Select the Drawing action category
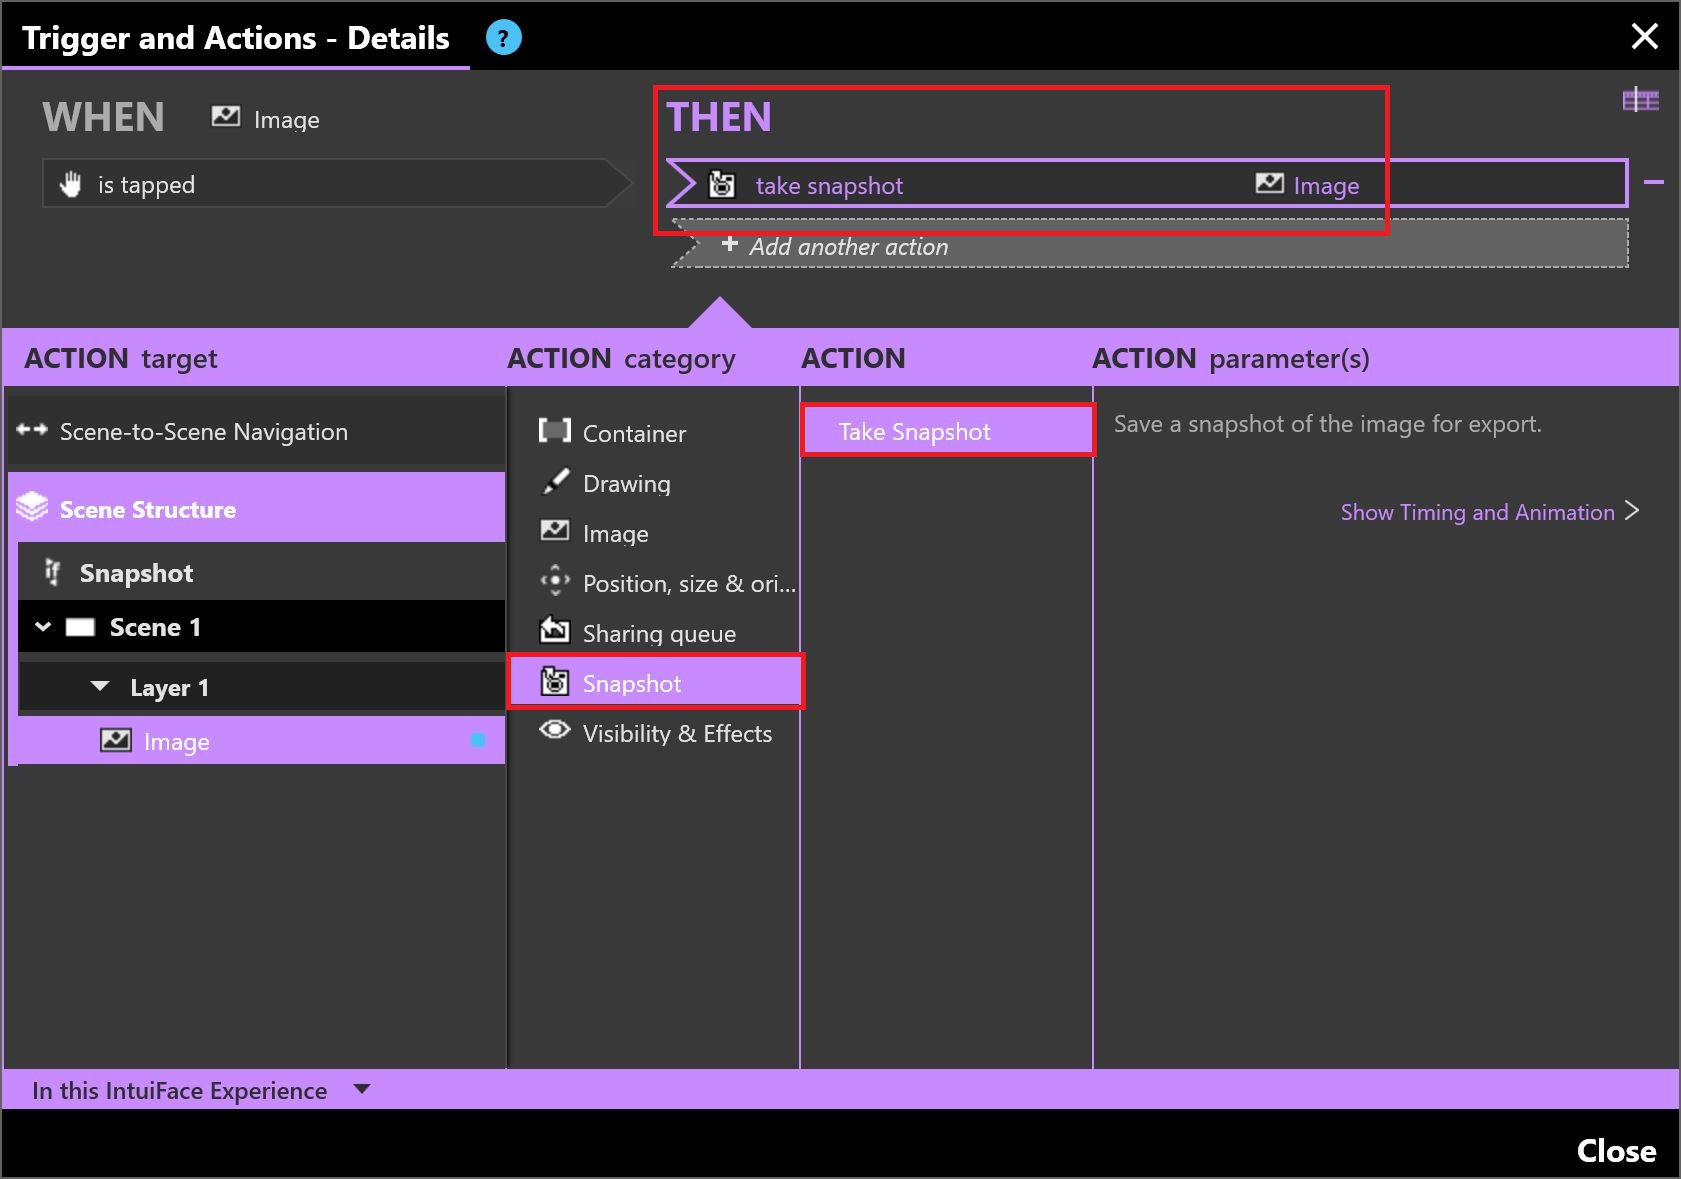The image size is (1681, 1179). 626,484
